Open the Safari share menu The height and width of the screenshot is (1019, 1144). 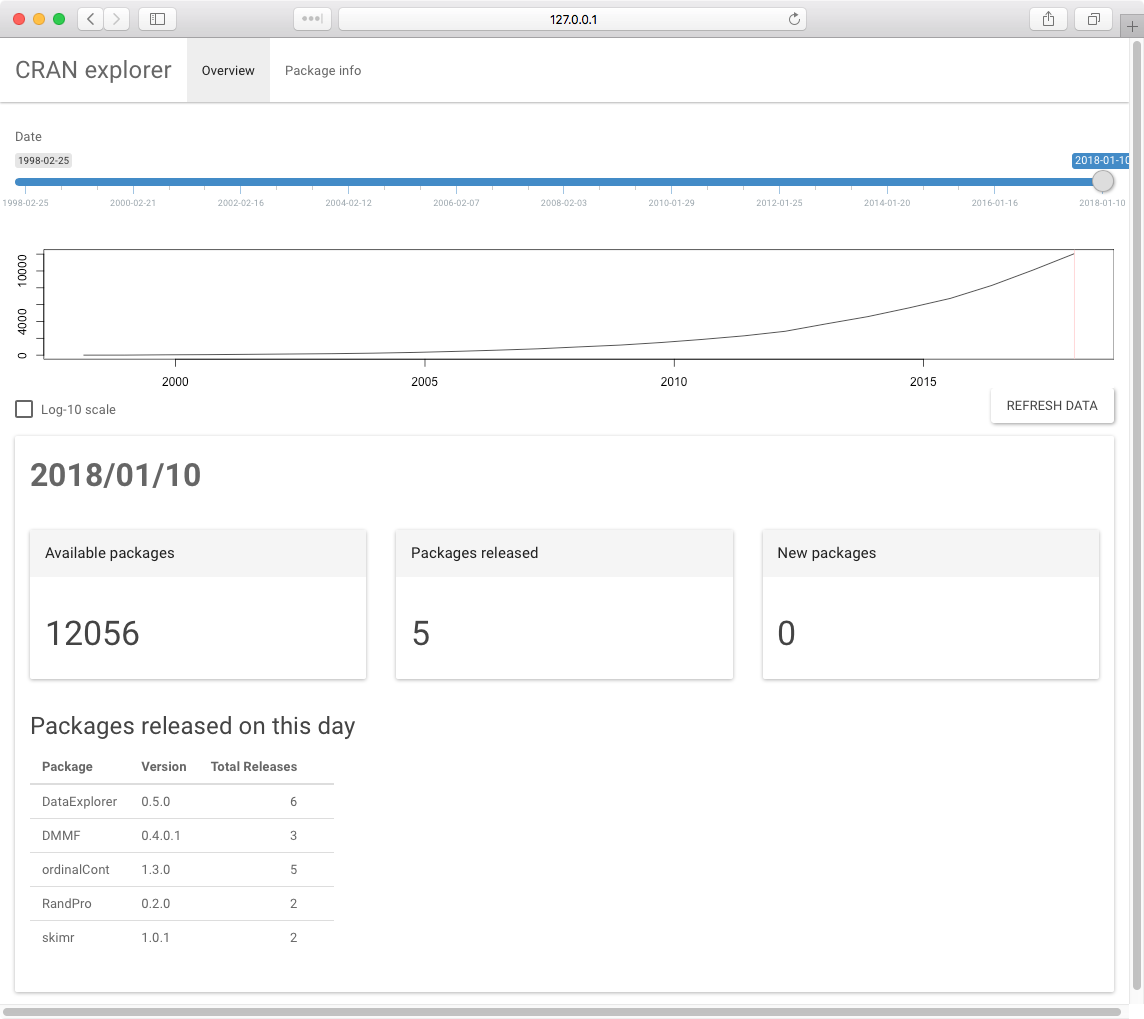pyautogui.click(x=1048, y=19)
